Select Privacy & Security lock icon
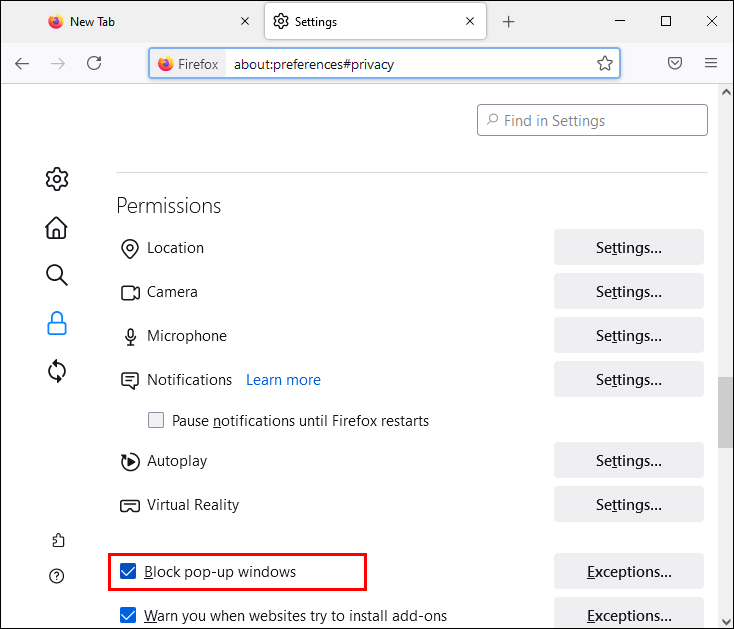 pyautogui.click(x=57, y=323)
